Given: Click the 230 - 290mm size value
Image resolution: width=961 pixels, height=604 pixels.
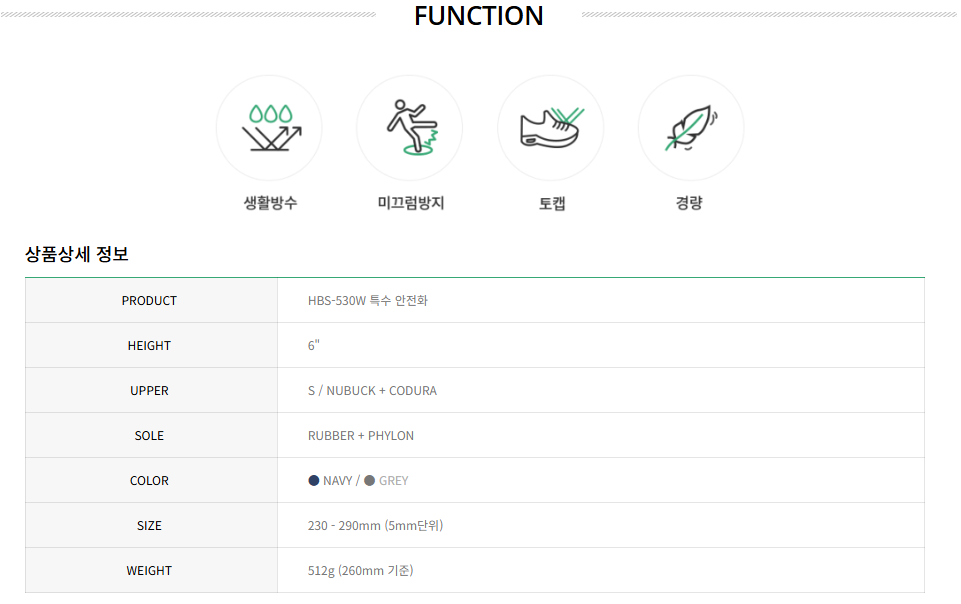Looking at the screenshot, I should click(375, 526).
